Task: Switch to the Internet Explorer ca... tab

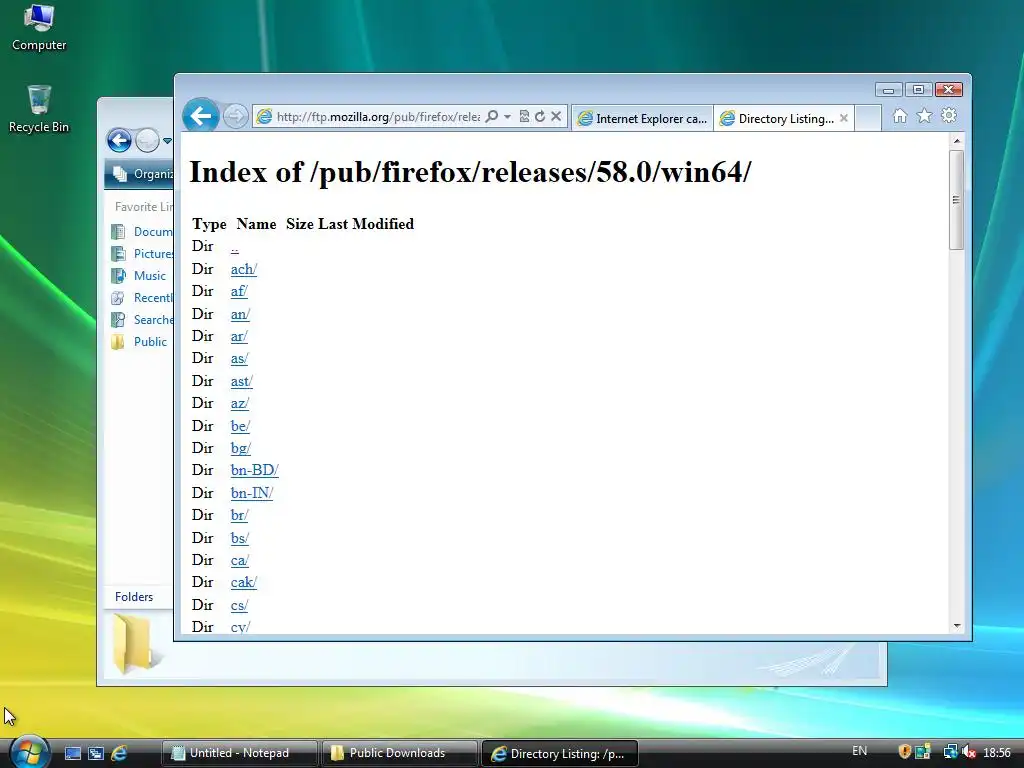Action: click(643, 118)
